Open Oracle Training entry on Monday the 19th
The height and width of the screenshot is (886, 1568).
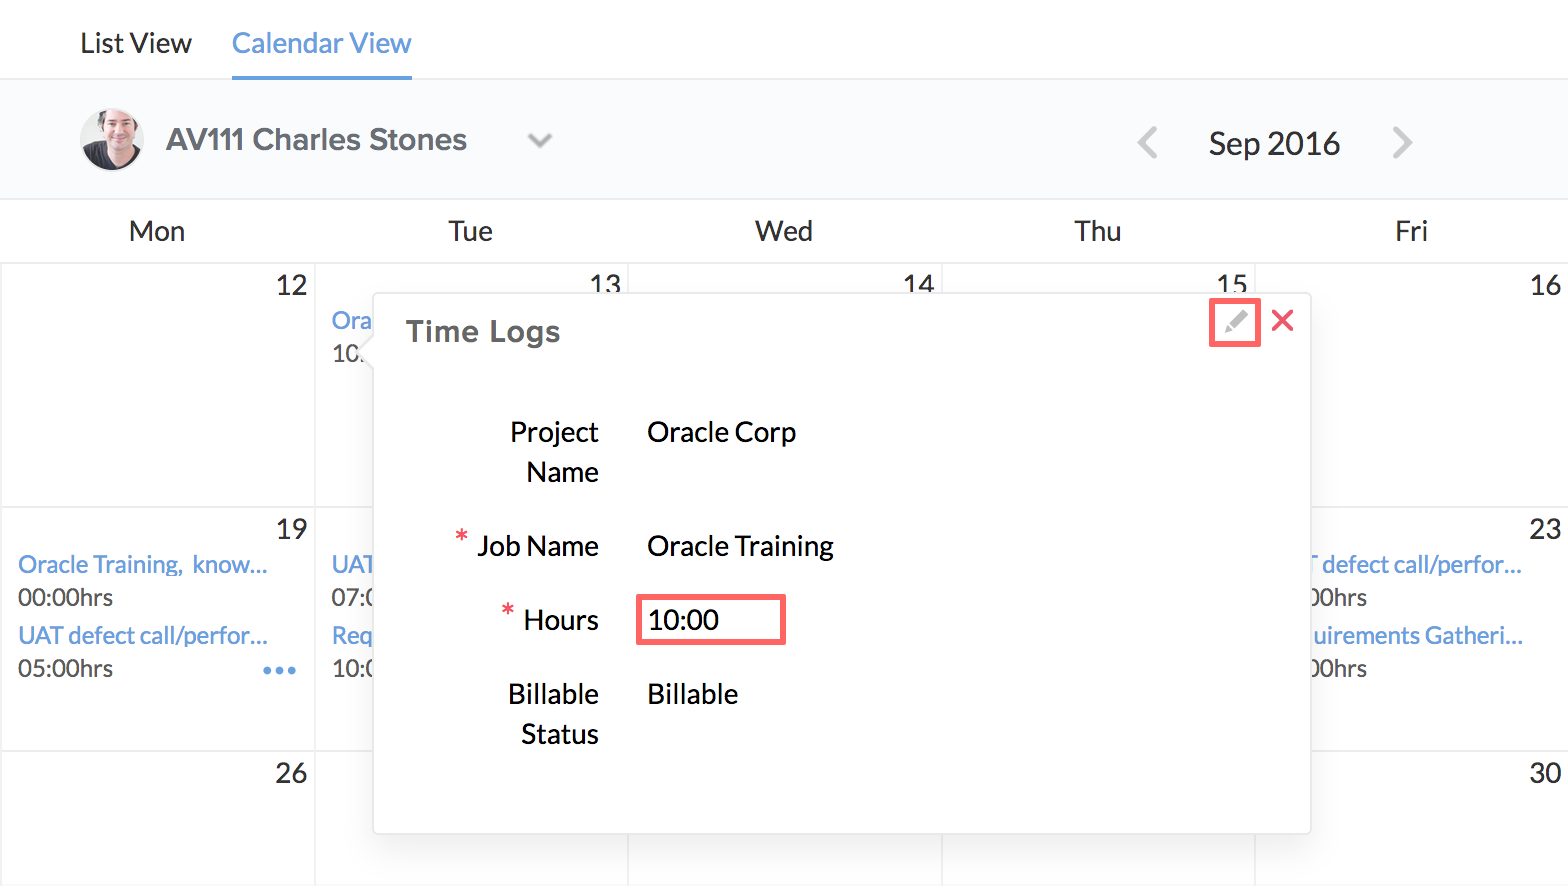point(143,565)
